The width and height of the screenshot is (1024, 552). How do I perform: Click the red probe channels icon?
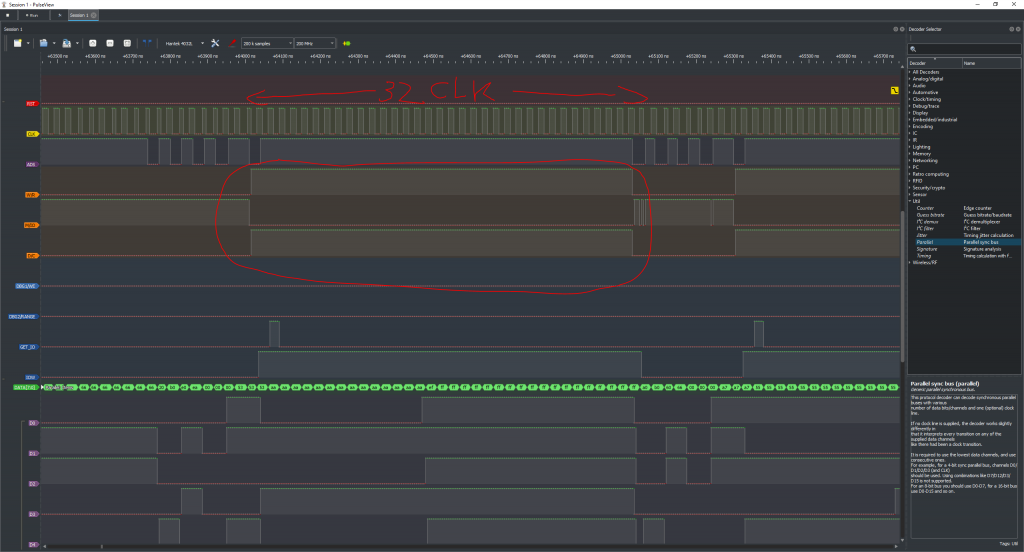pos(232,43)
